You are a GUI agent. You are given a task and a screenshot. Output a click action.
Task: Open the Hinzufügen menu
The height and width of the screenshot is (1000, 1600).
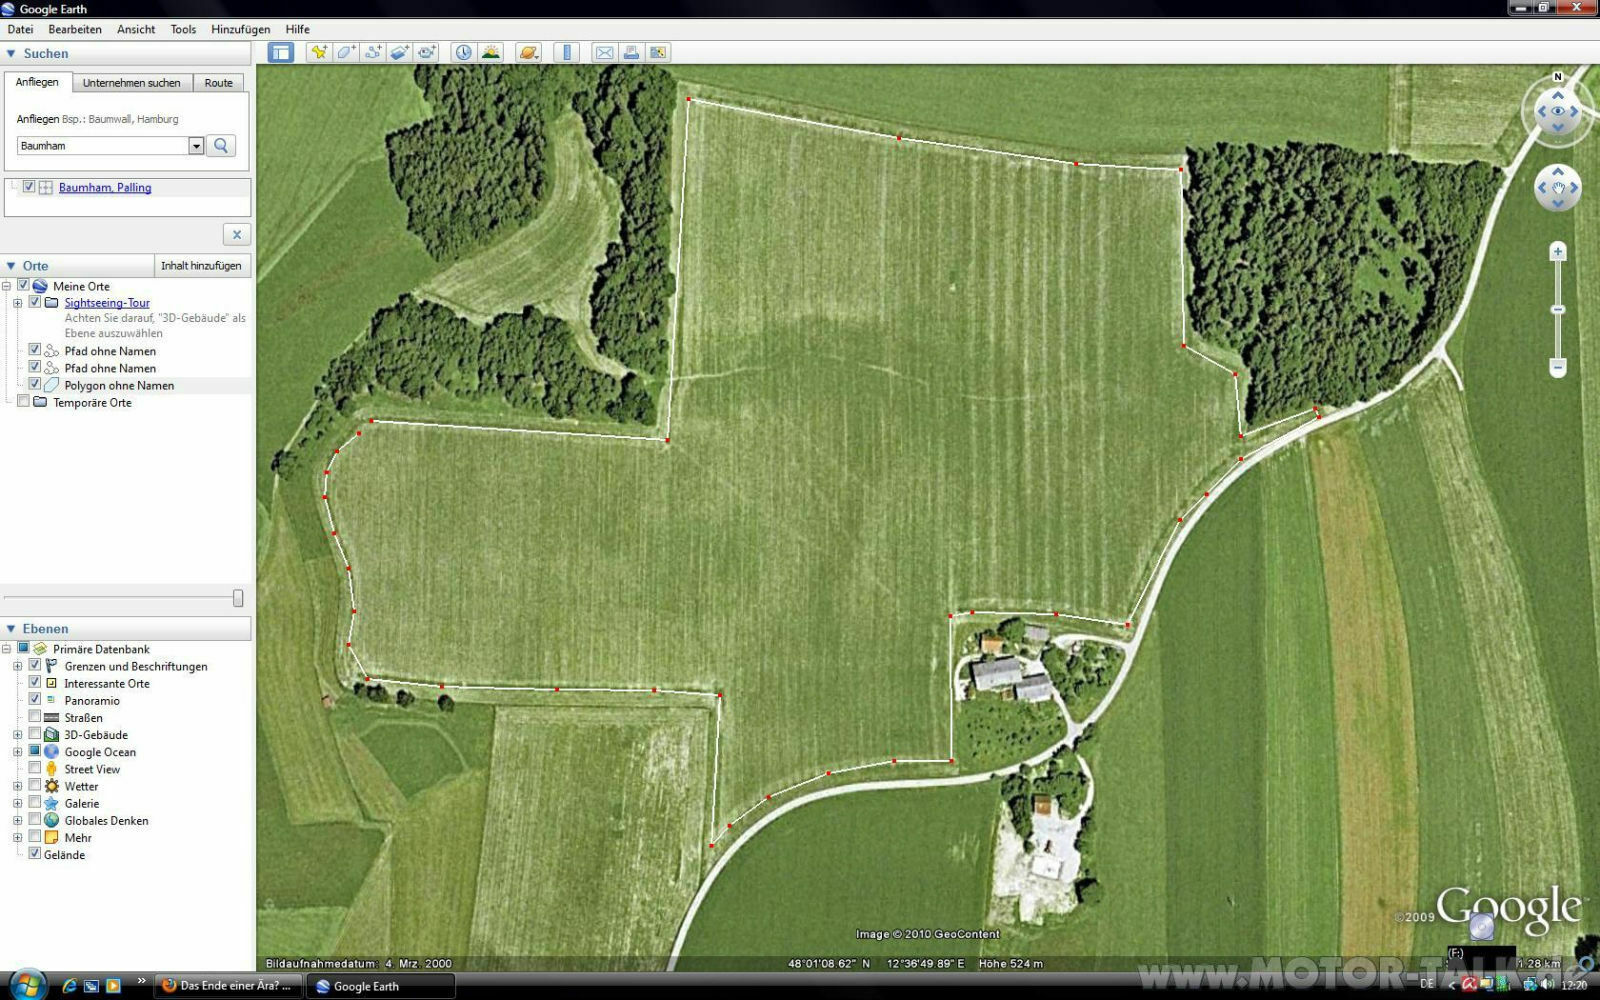[x=240, y=29]
